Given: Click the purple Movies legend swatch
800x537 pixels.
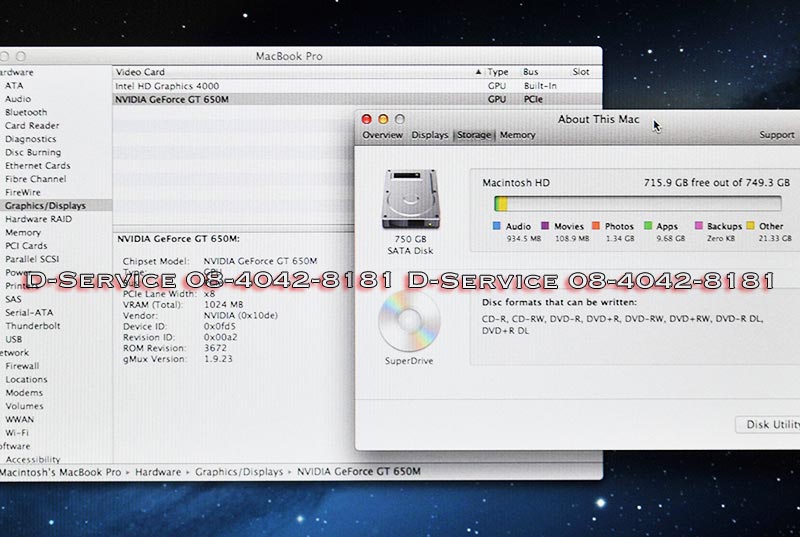Looking at the screenshot, I should 545,226.
